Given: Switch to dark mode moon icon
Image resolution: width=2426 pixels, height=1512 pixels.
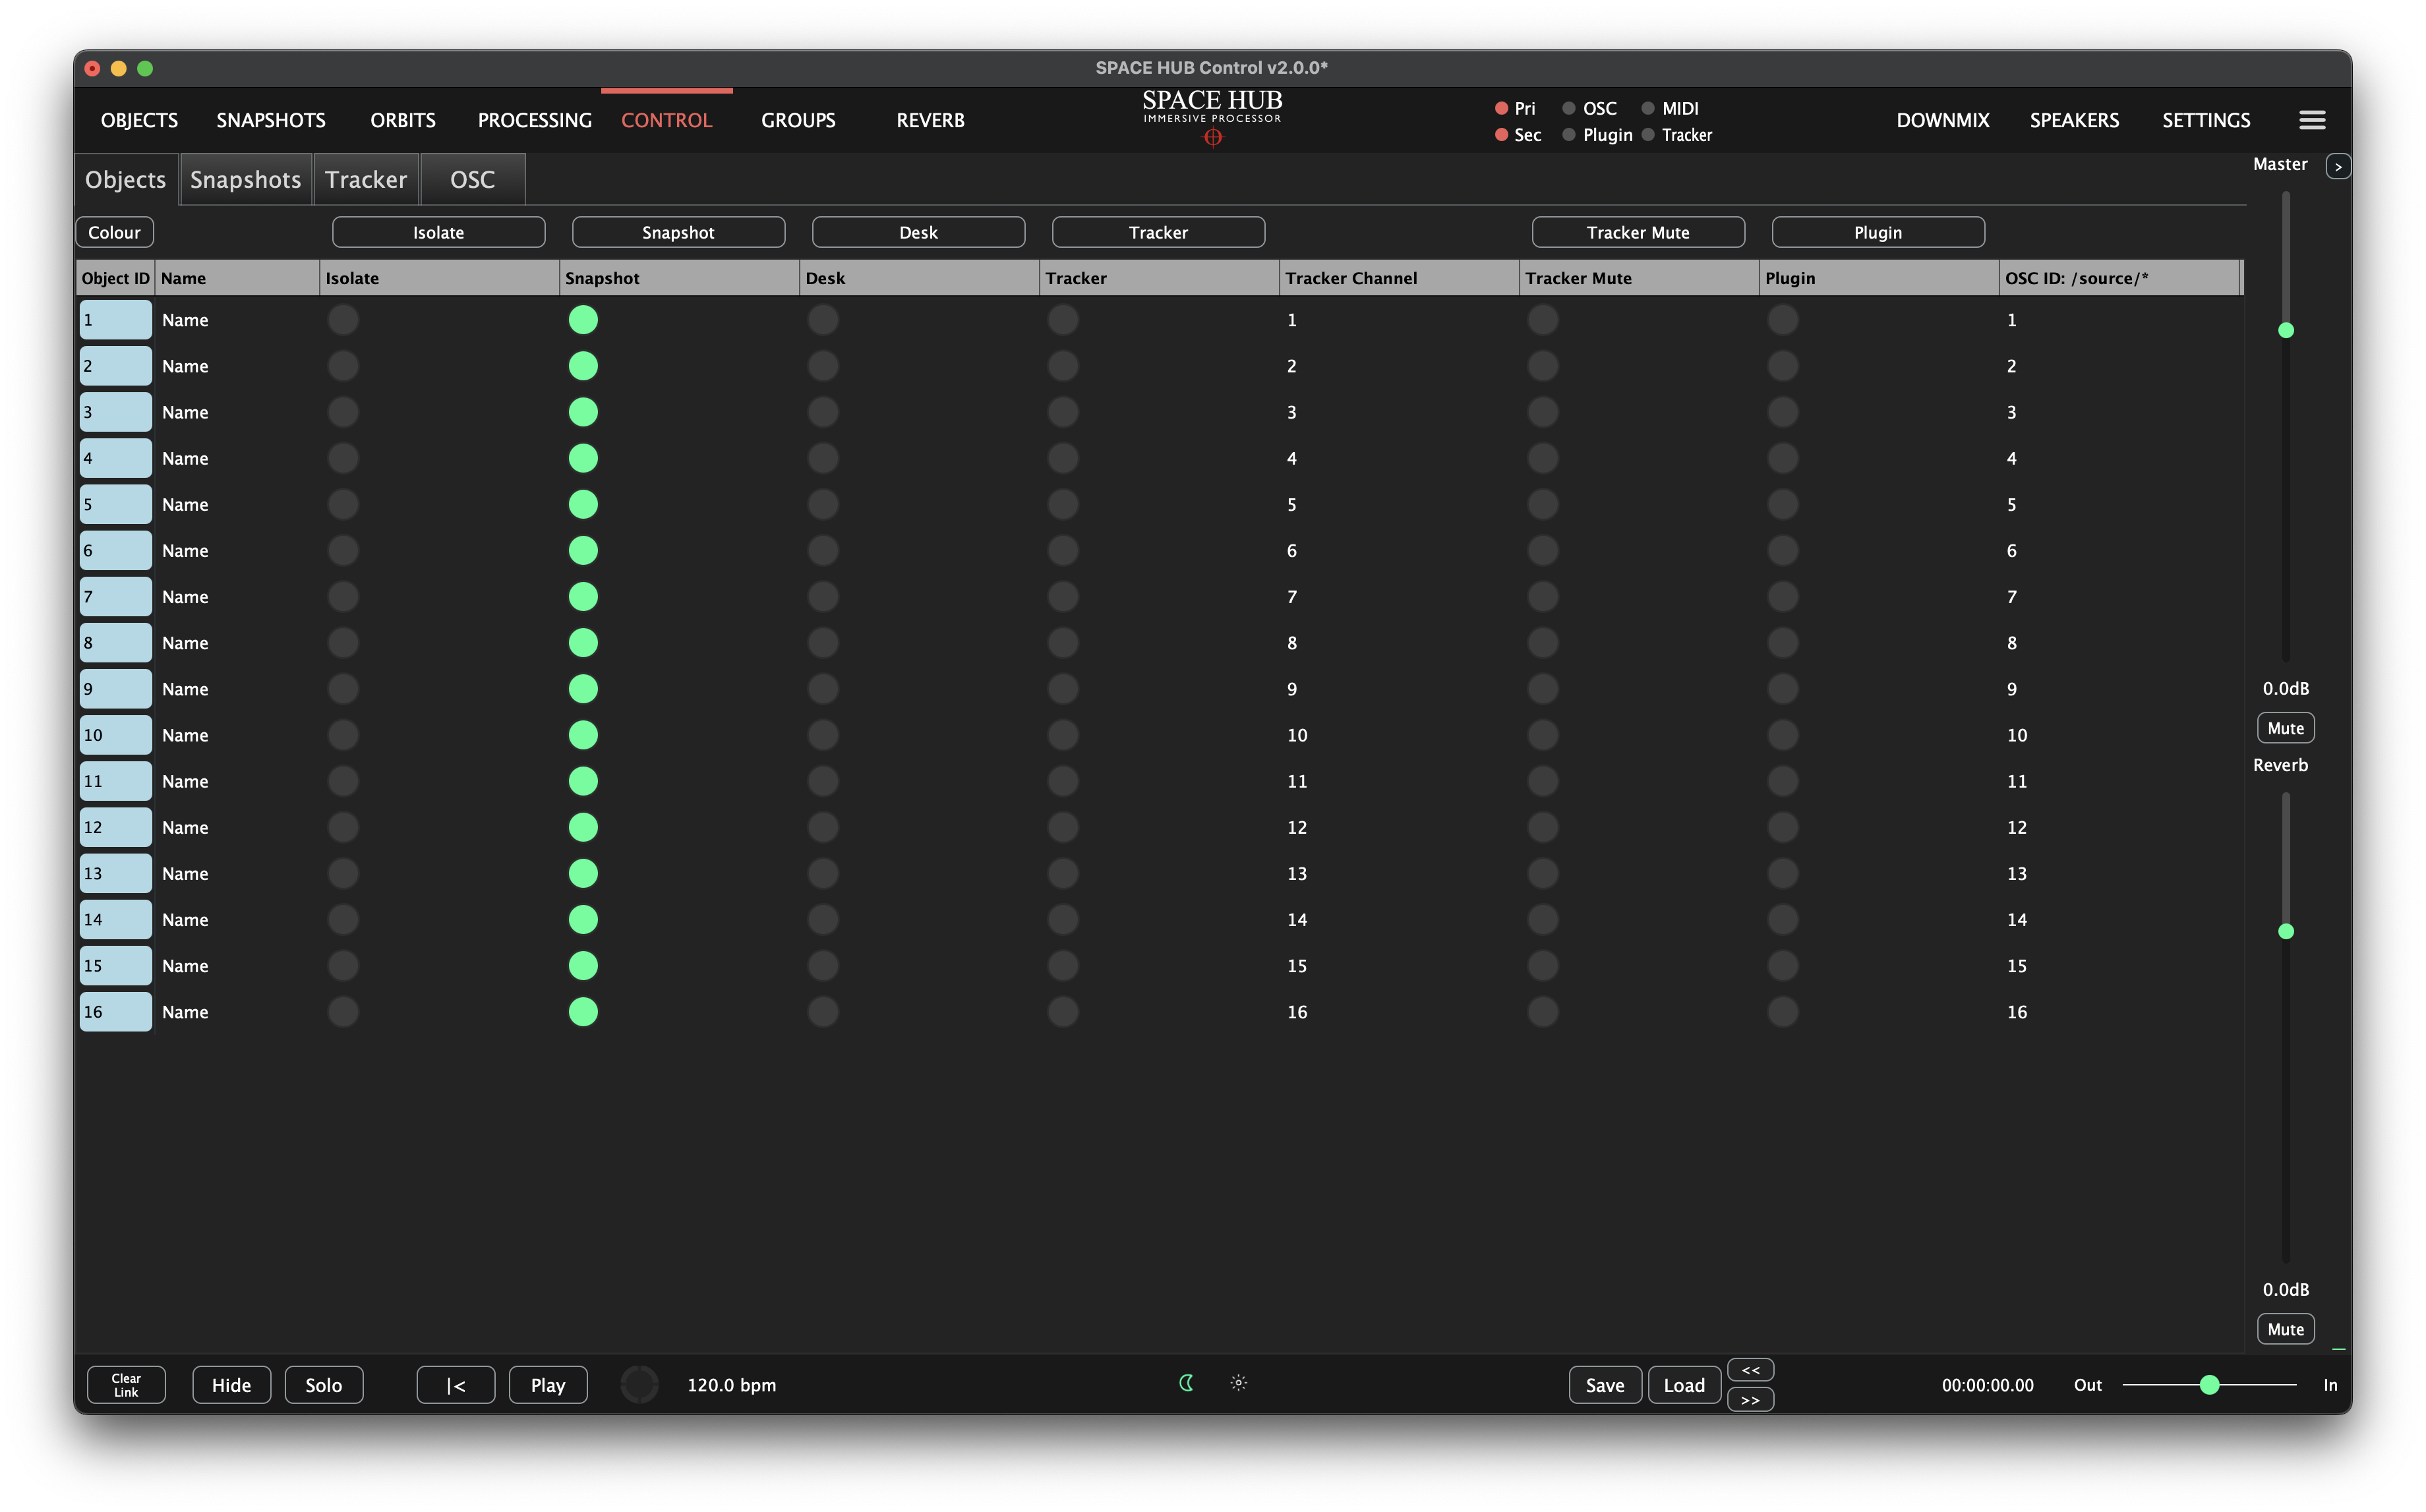Looking at the screenshot, I should (1186, 1383).
